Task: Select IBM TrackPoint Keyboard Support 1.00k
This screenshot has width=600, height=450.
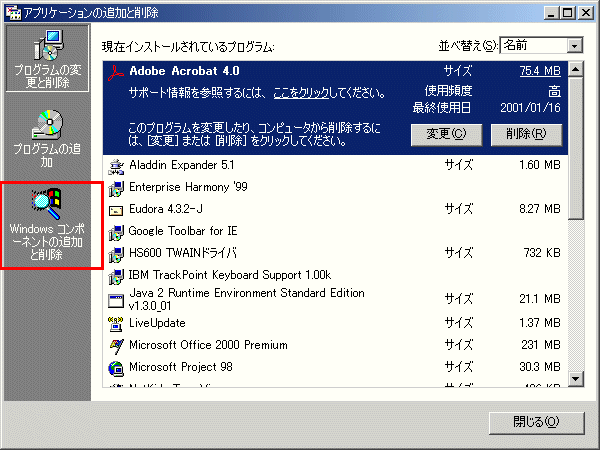Action: coord(336,275)
